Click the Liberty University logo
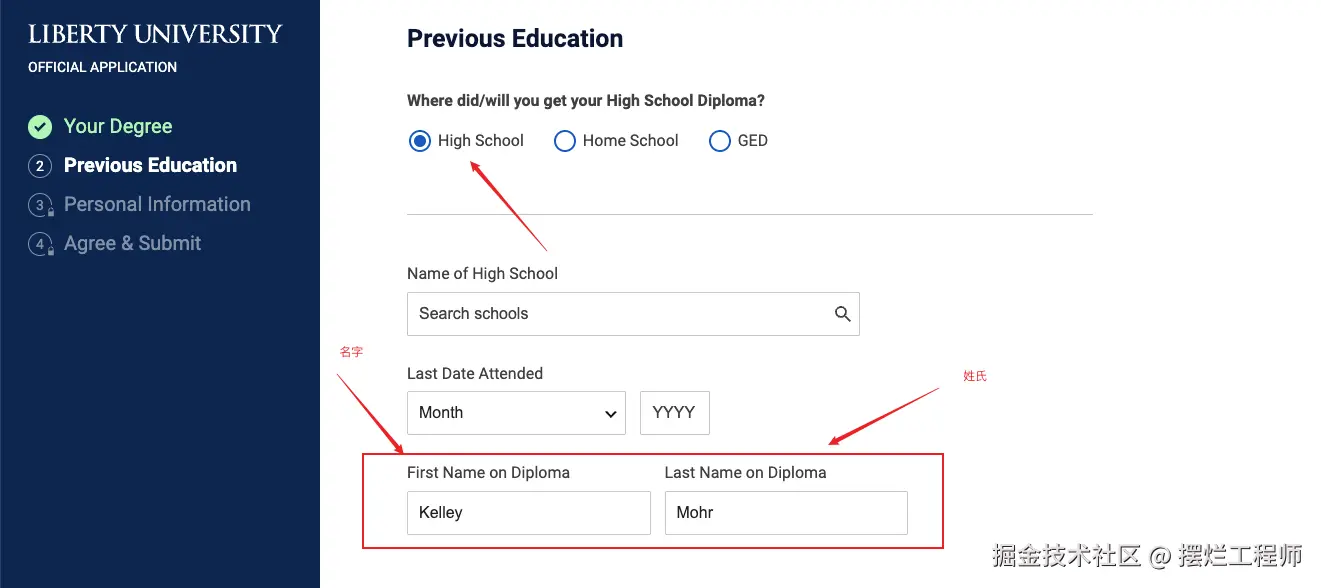This screenshot has width=1321, height=588. coord(155,35)
